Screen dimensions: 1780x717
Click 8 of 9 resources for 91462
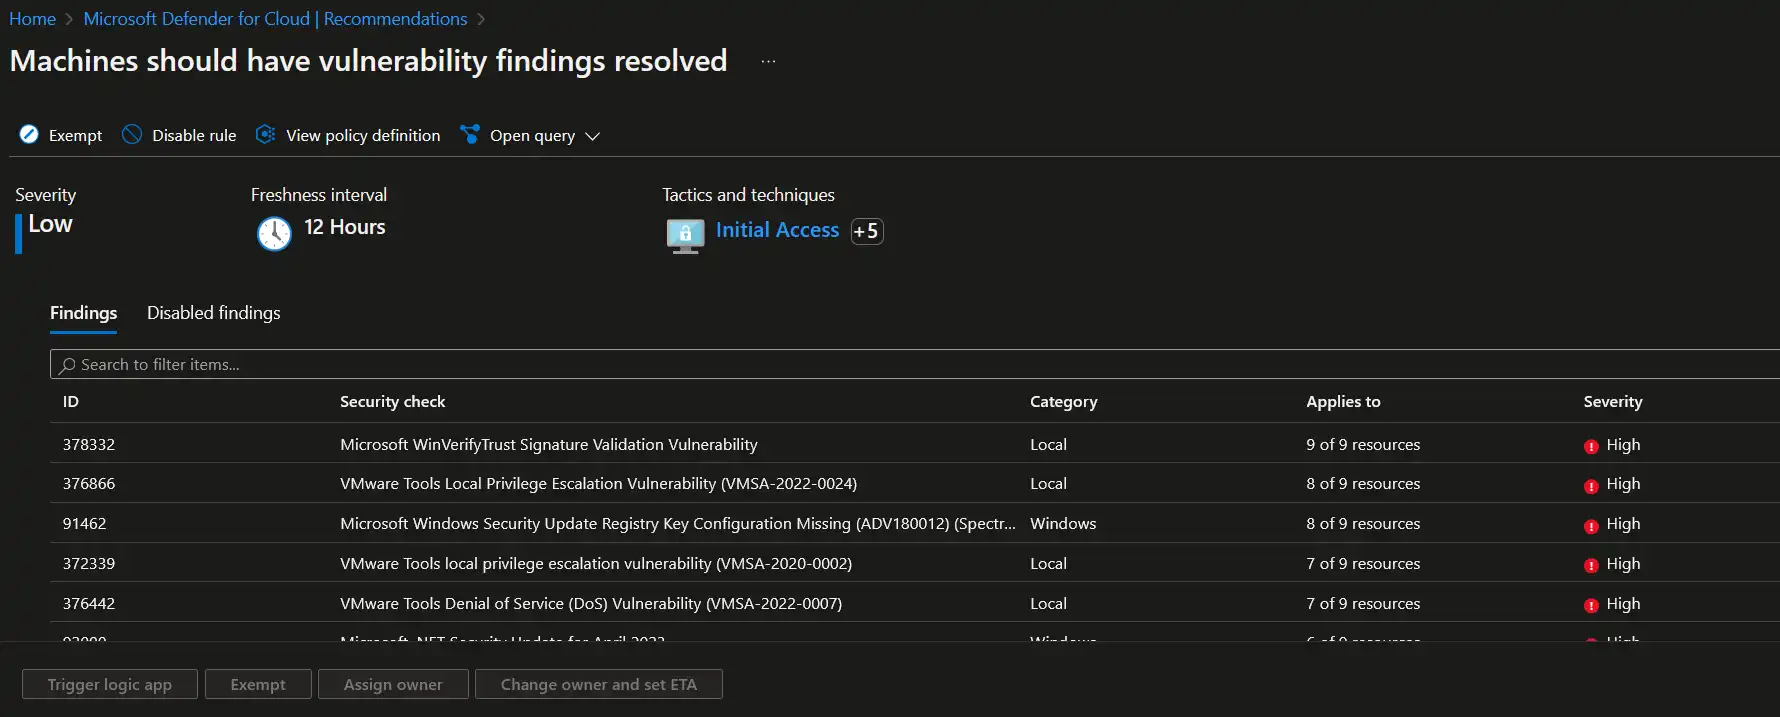point(1363,523)
